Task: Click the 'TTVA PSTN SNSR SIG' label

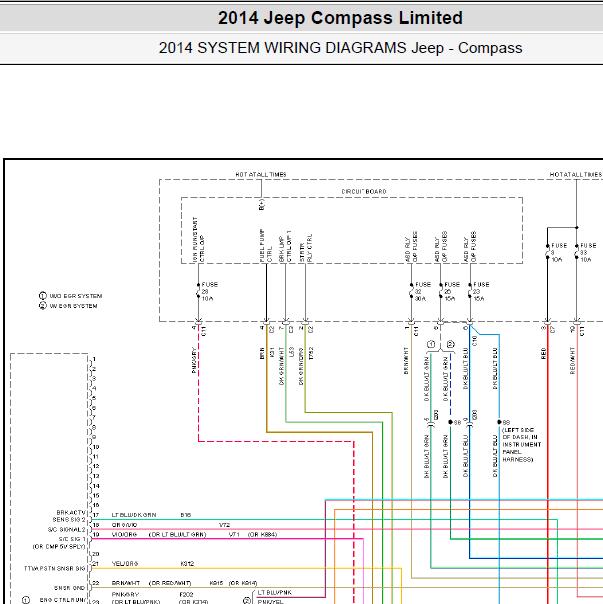Action: [55, 569]
